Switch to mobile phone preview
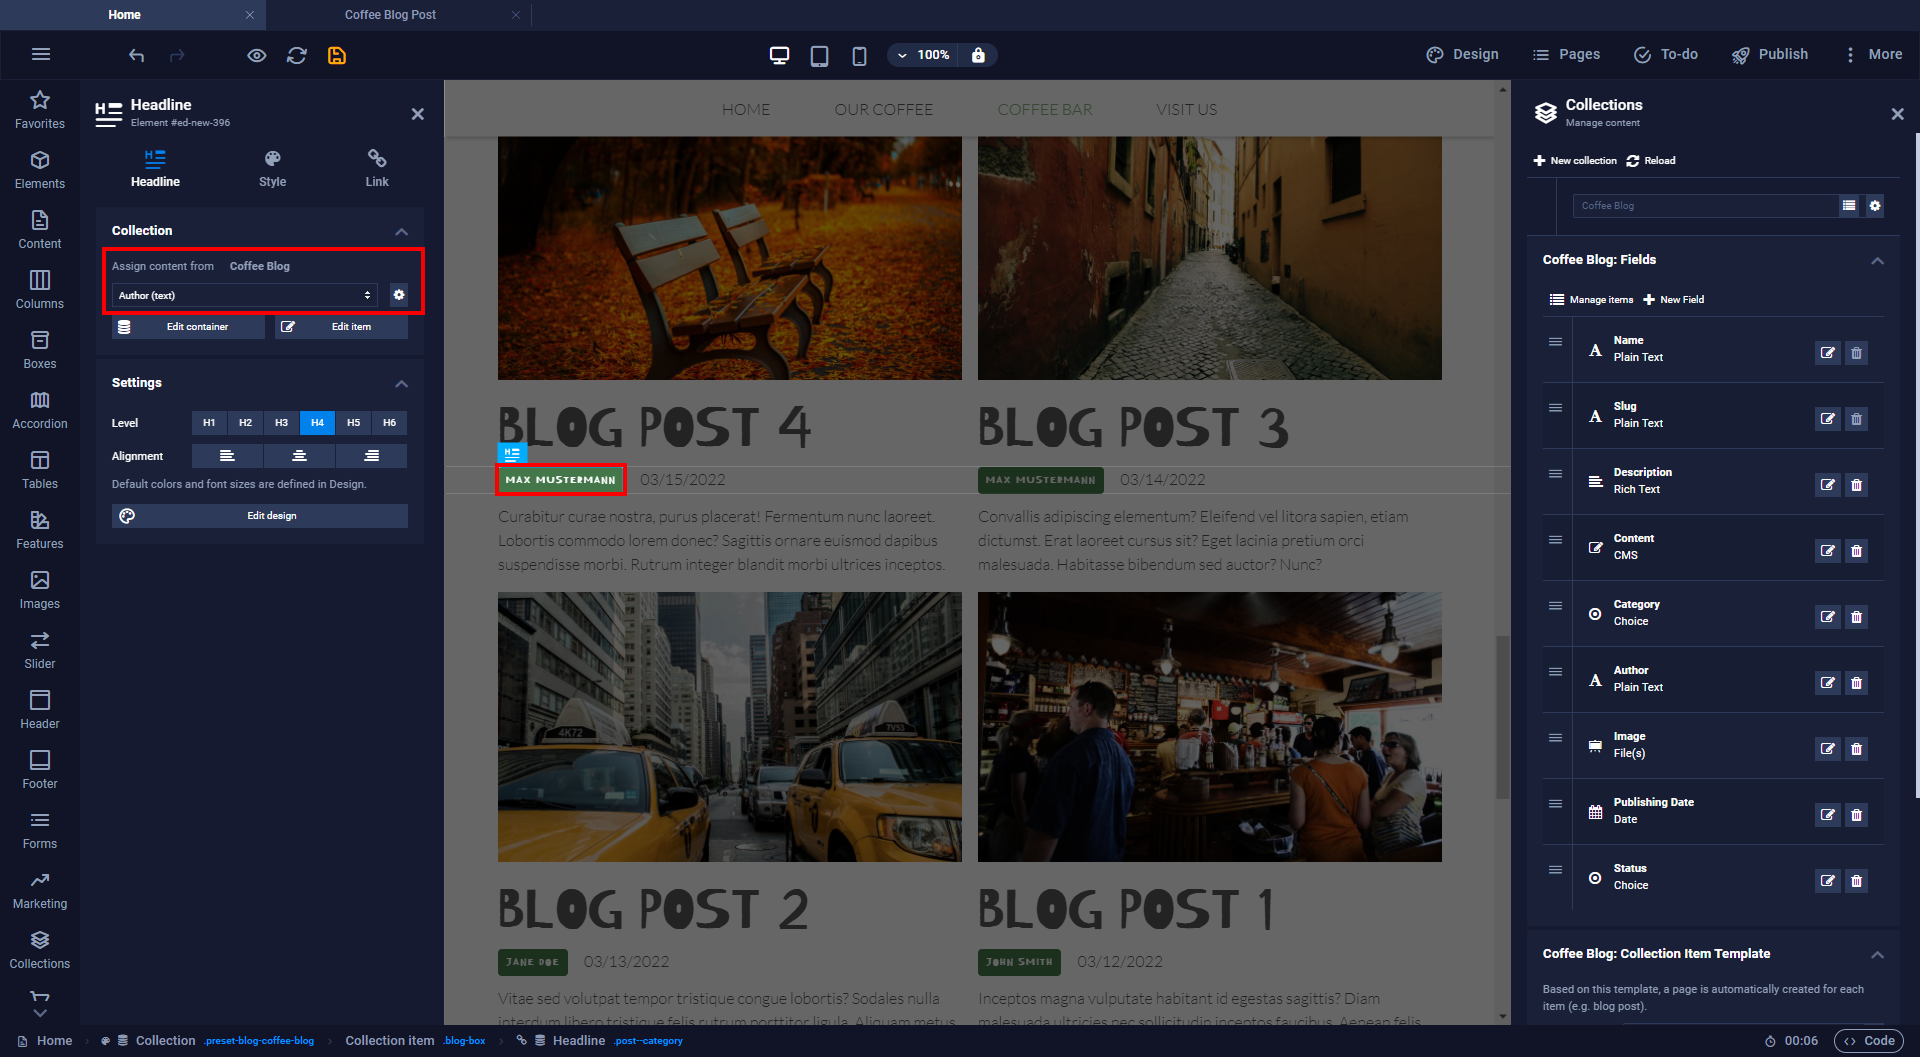Image resolution: width=1920 pixels, height=1057 pixels. click(859, 55)
